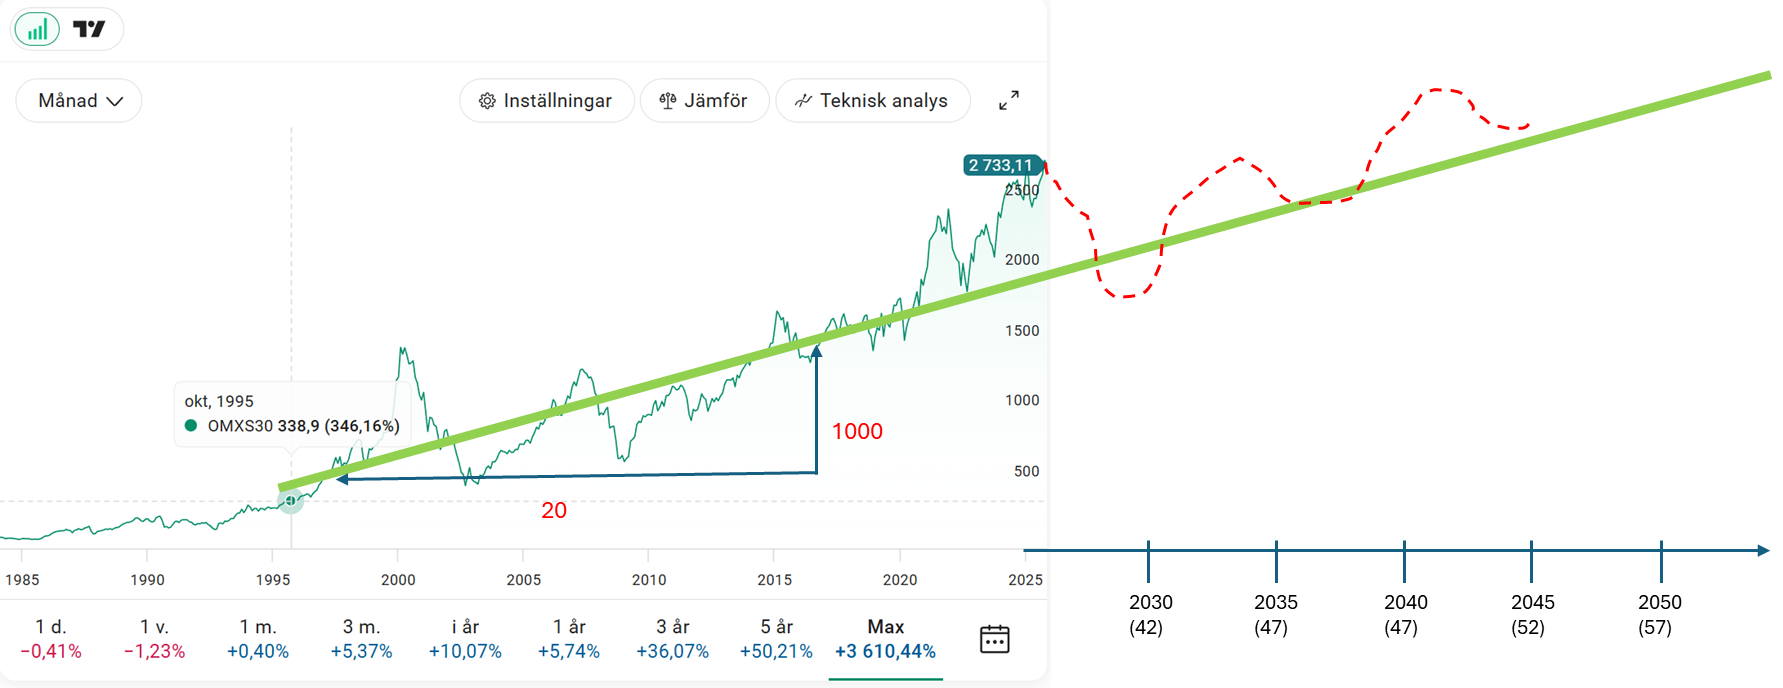
Task: Click the Jämför compare button
Action: [x=704, y=101]
